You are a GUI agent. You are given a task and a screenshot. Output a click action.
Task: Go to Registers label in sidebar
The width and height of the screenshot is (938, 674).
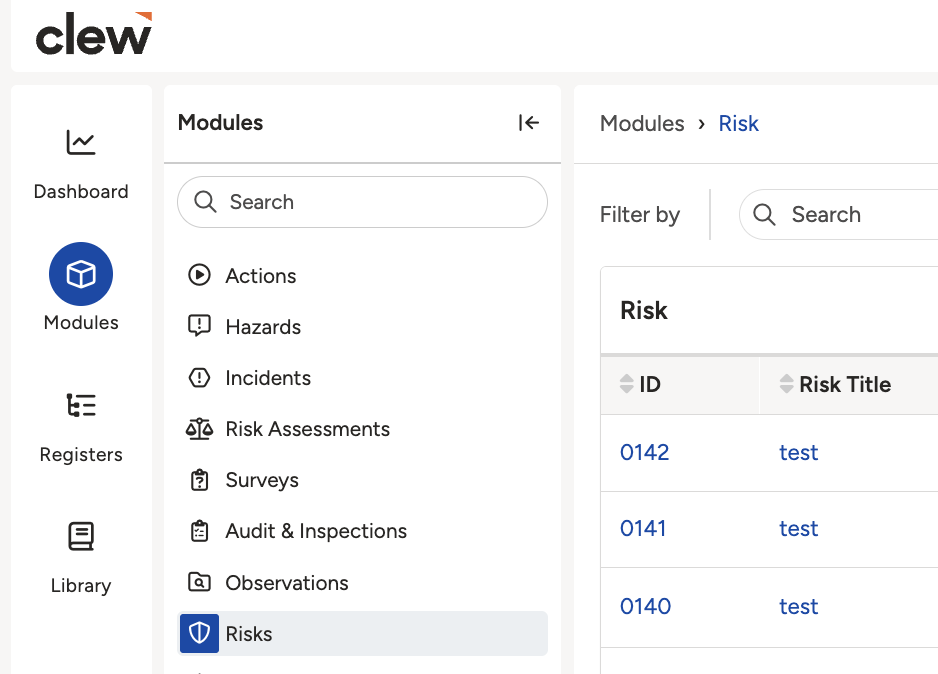point(81,455)
